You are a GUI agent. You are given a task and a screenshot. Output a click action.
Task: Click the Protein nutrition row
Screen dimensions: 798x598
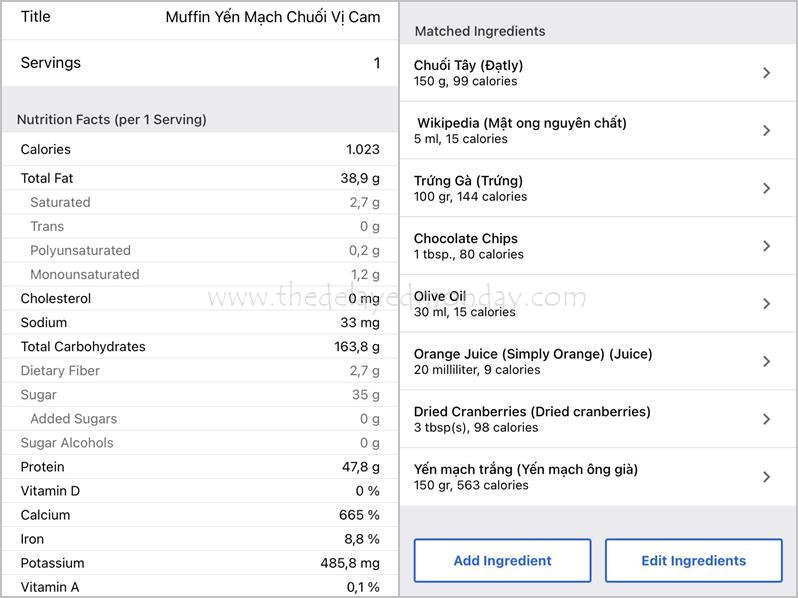(200, 467)
